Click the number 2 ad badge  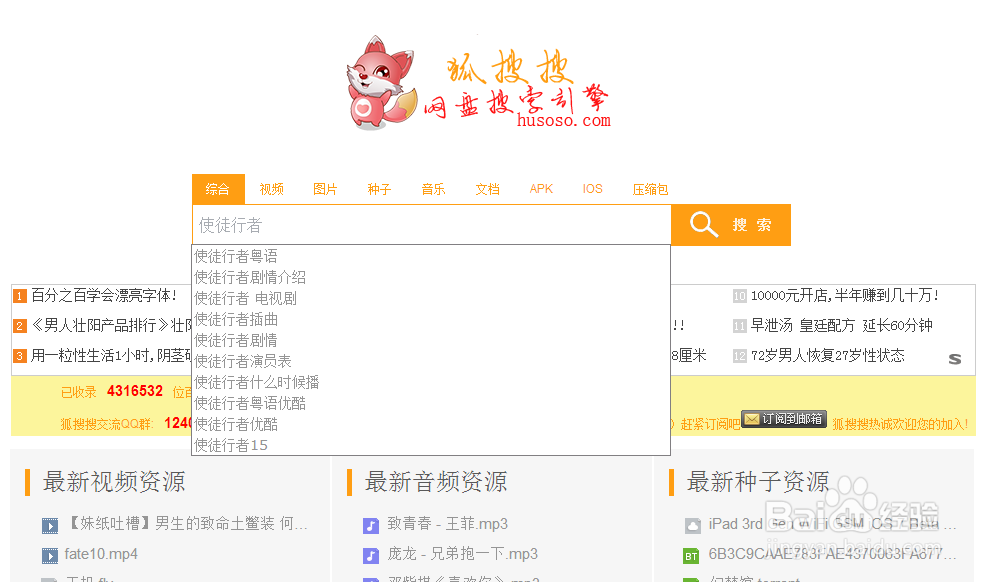[x=20, y=326]
